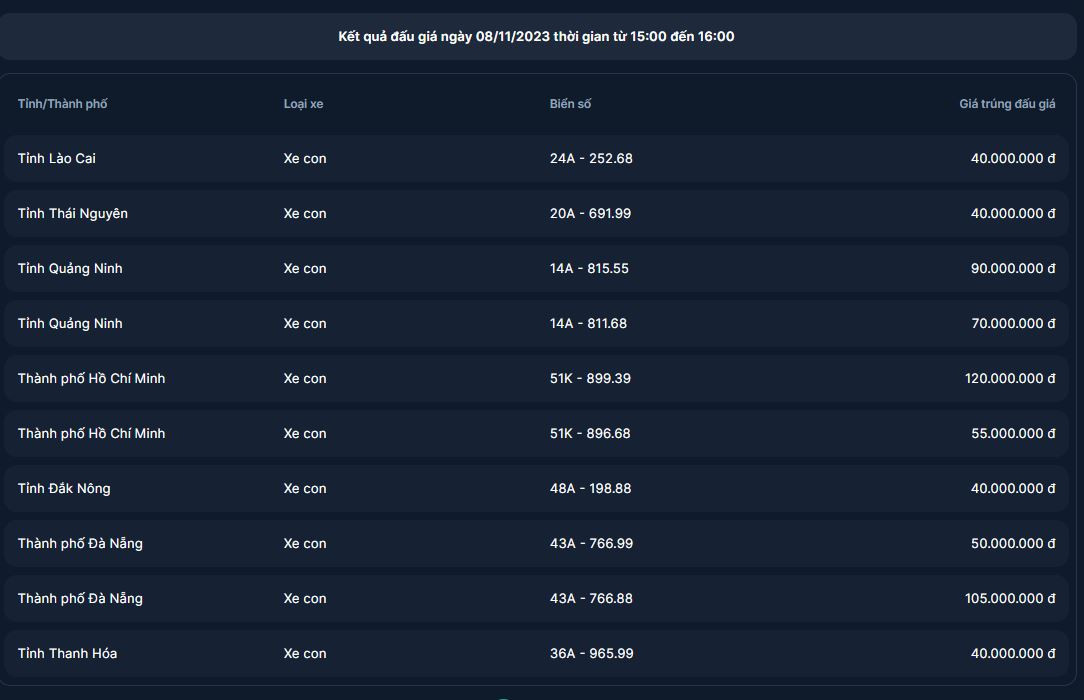This screenshot has height=700, width=1084.
Task: Click the 55.000.000 đ winning price
Action: (1013, 434)
